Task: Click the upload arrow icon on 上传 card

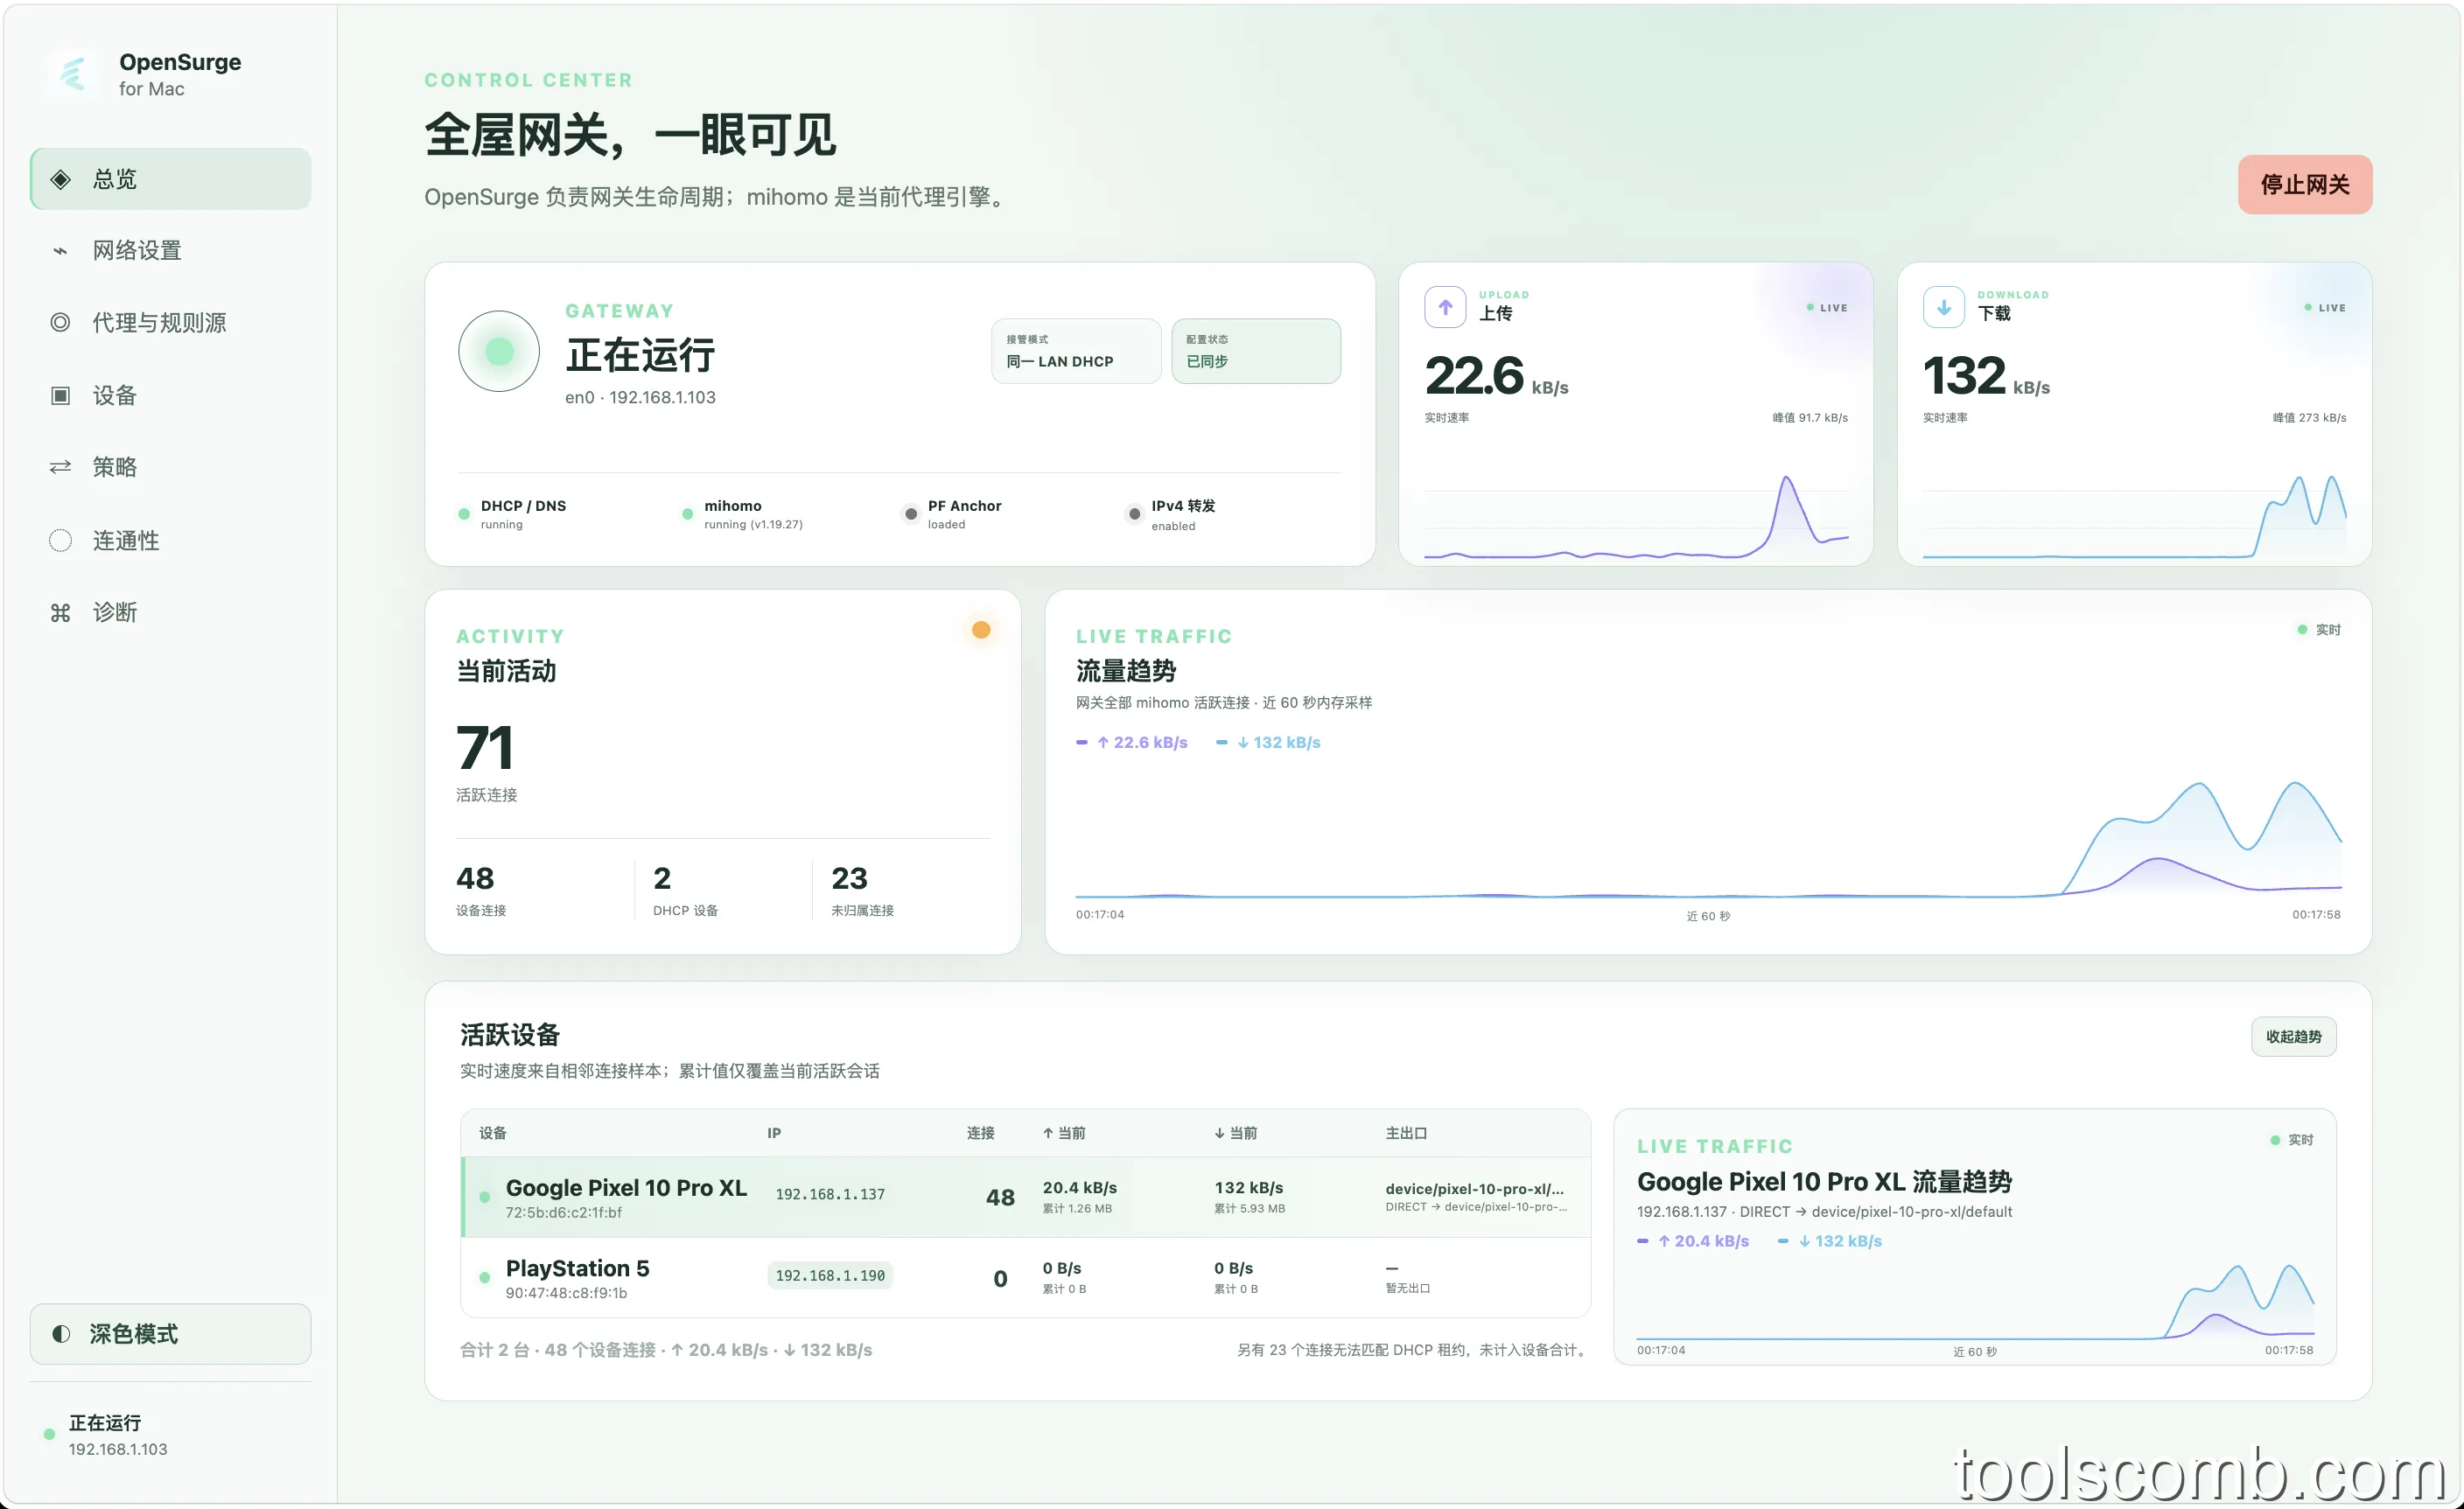Action: (x=1445, y=307)
